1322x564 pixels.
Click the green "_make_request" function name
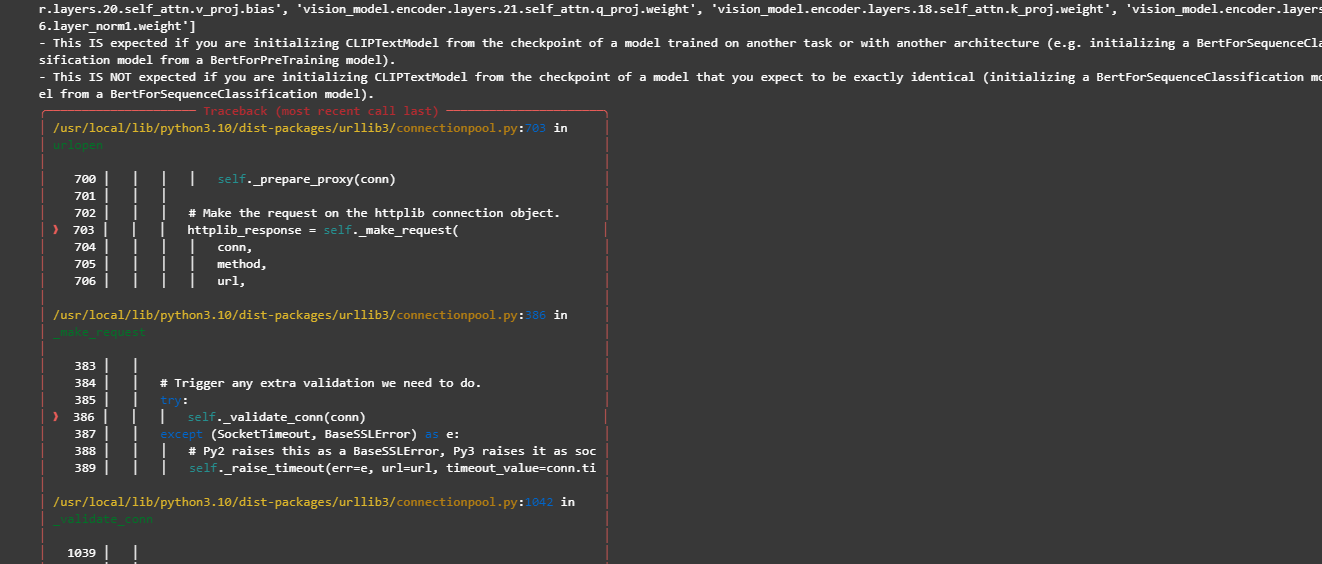98,332
